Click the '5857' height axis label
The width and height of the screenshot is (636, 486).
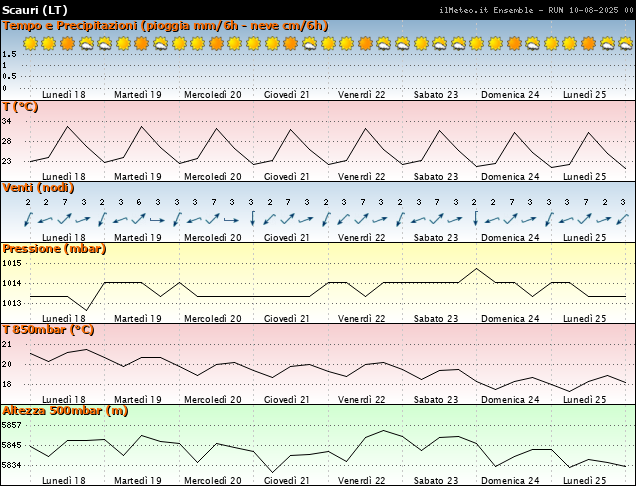11,425
